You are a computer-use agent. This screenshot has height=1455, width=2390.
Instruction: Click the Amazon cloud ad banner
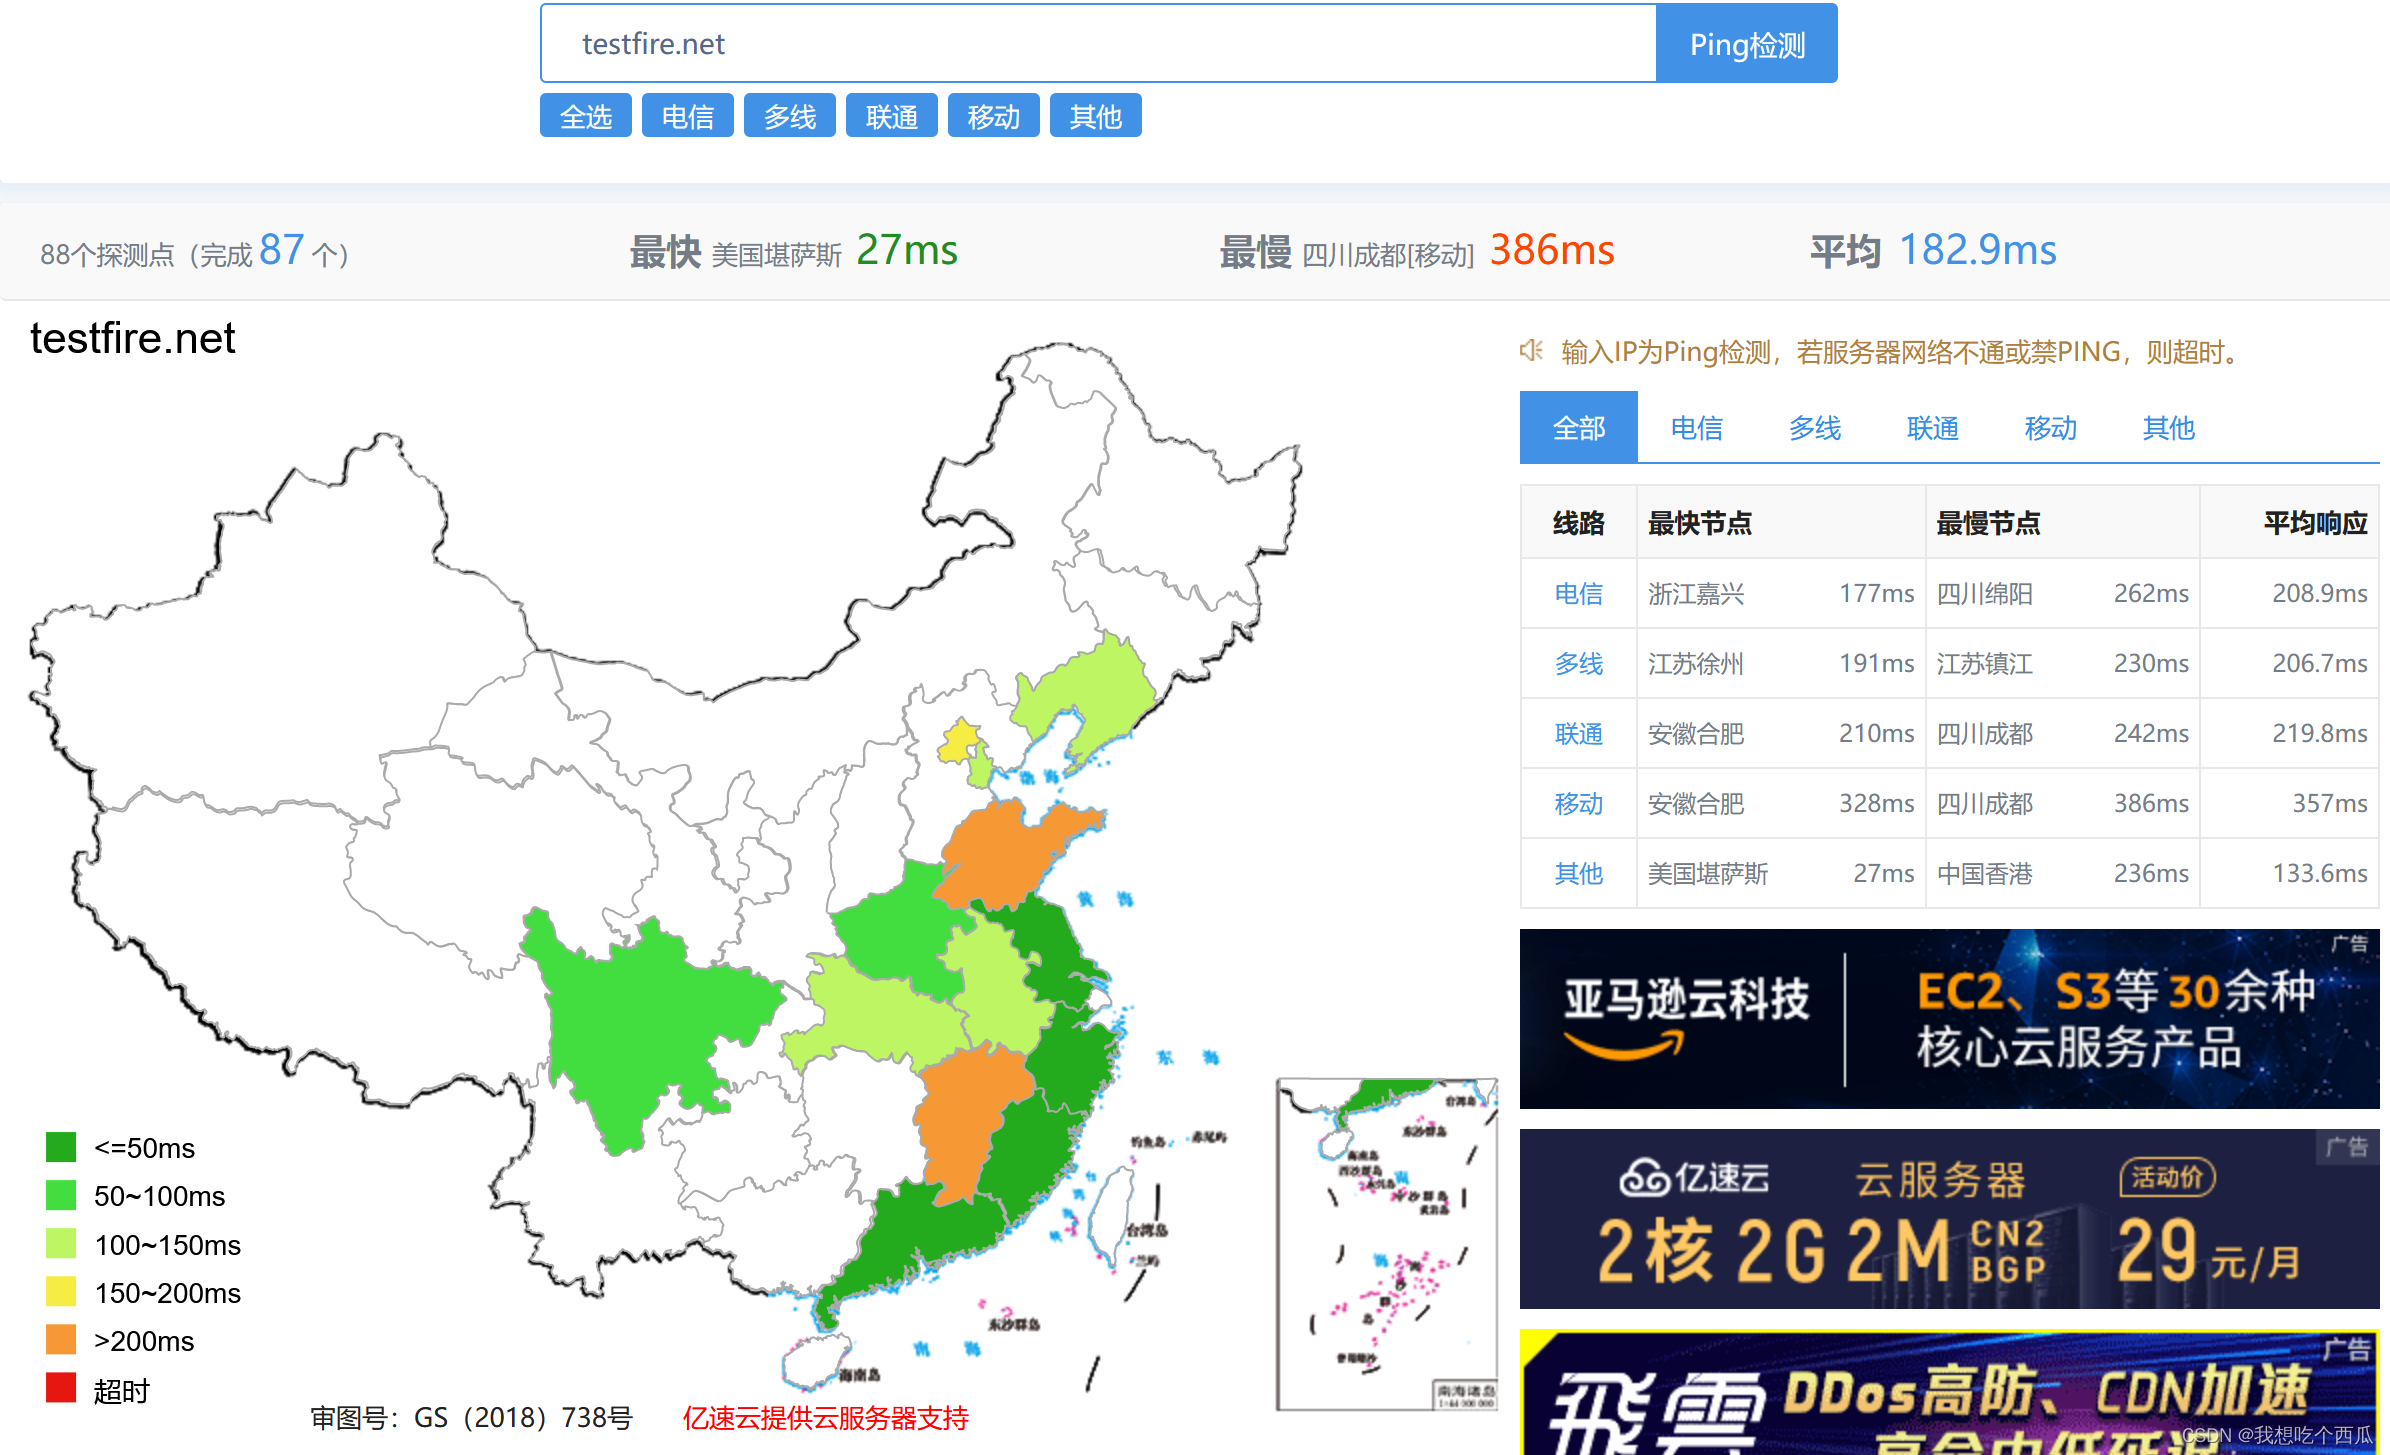(x=1948, y=1018)
